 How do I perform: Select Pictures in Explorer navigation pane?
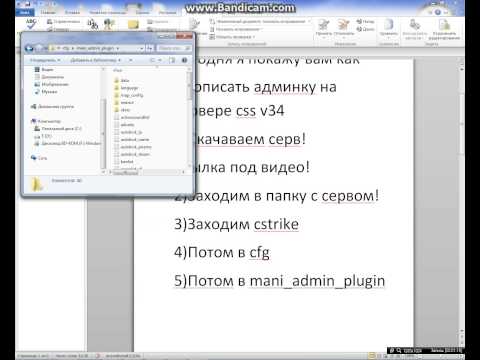coord(51,84)
